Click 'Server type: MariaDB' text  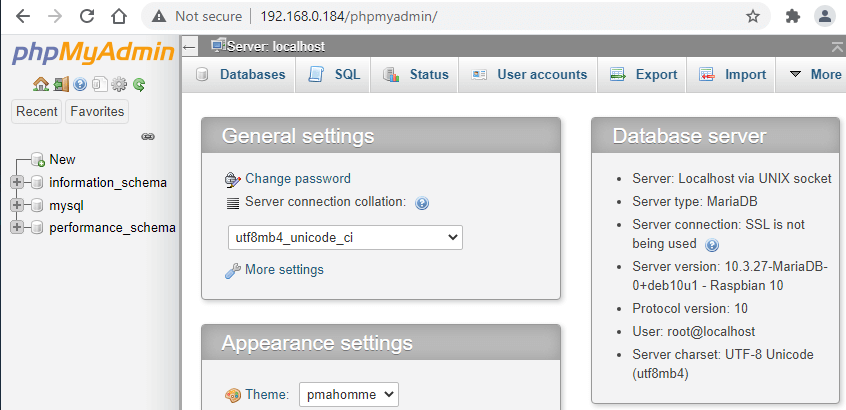click(695, 202)
